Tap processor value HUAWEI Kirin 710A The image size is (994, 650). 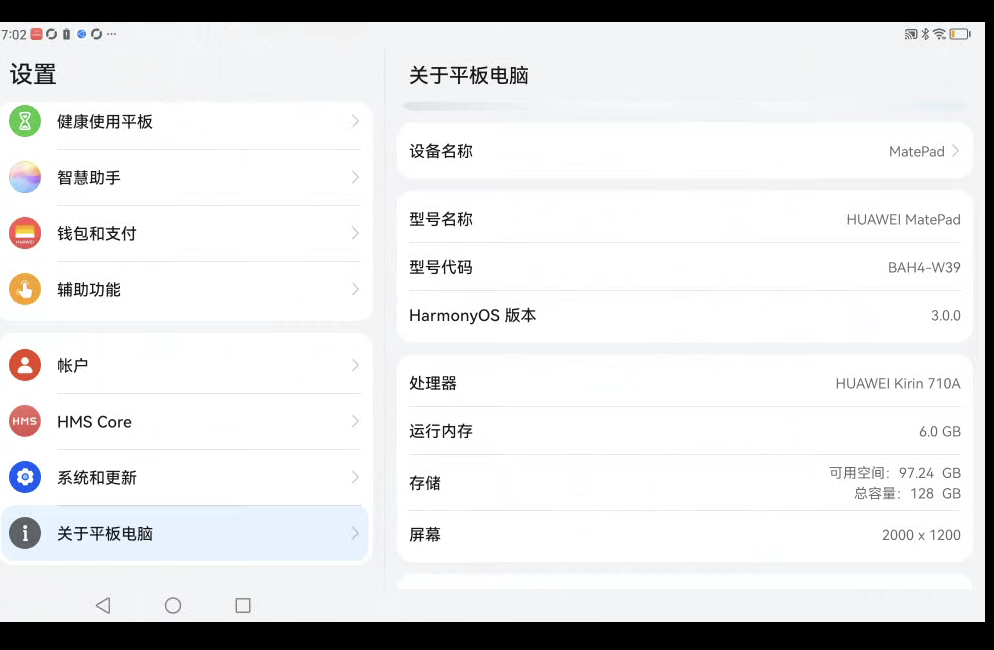tap(898, 383)
